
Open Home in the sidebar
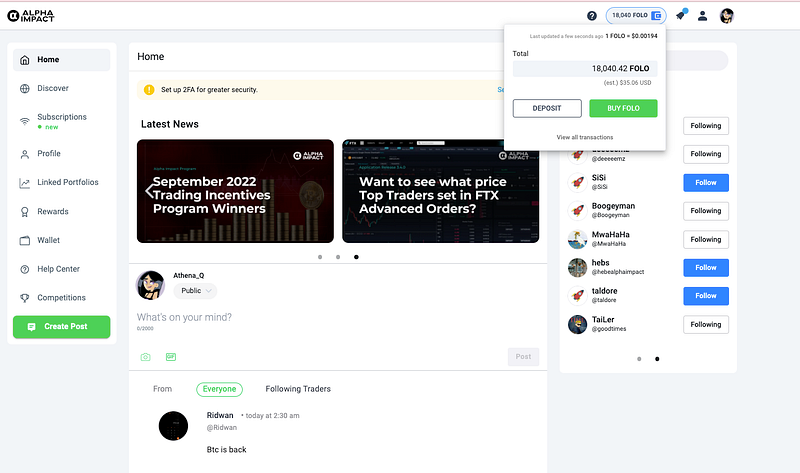coord(62,60)
